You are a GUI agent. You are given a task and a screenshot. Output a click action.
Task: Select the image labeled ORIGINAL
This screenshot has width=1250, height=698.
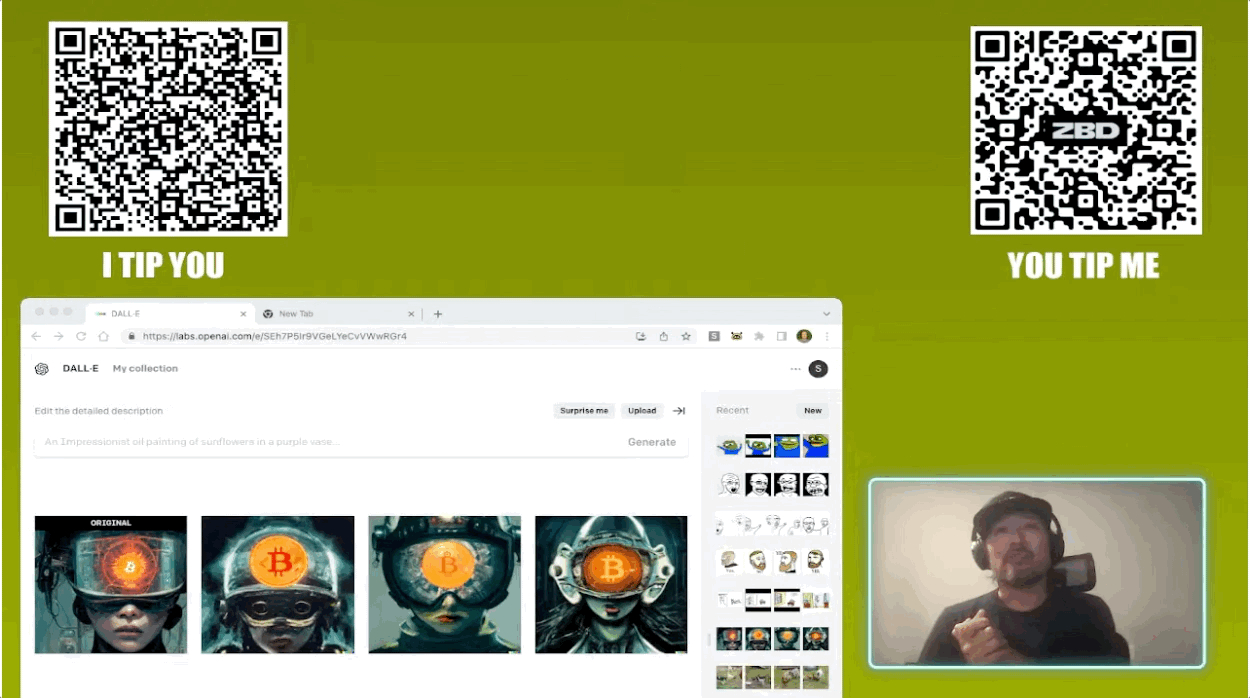[111, 585]
